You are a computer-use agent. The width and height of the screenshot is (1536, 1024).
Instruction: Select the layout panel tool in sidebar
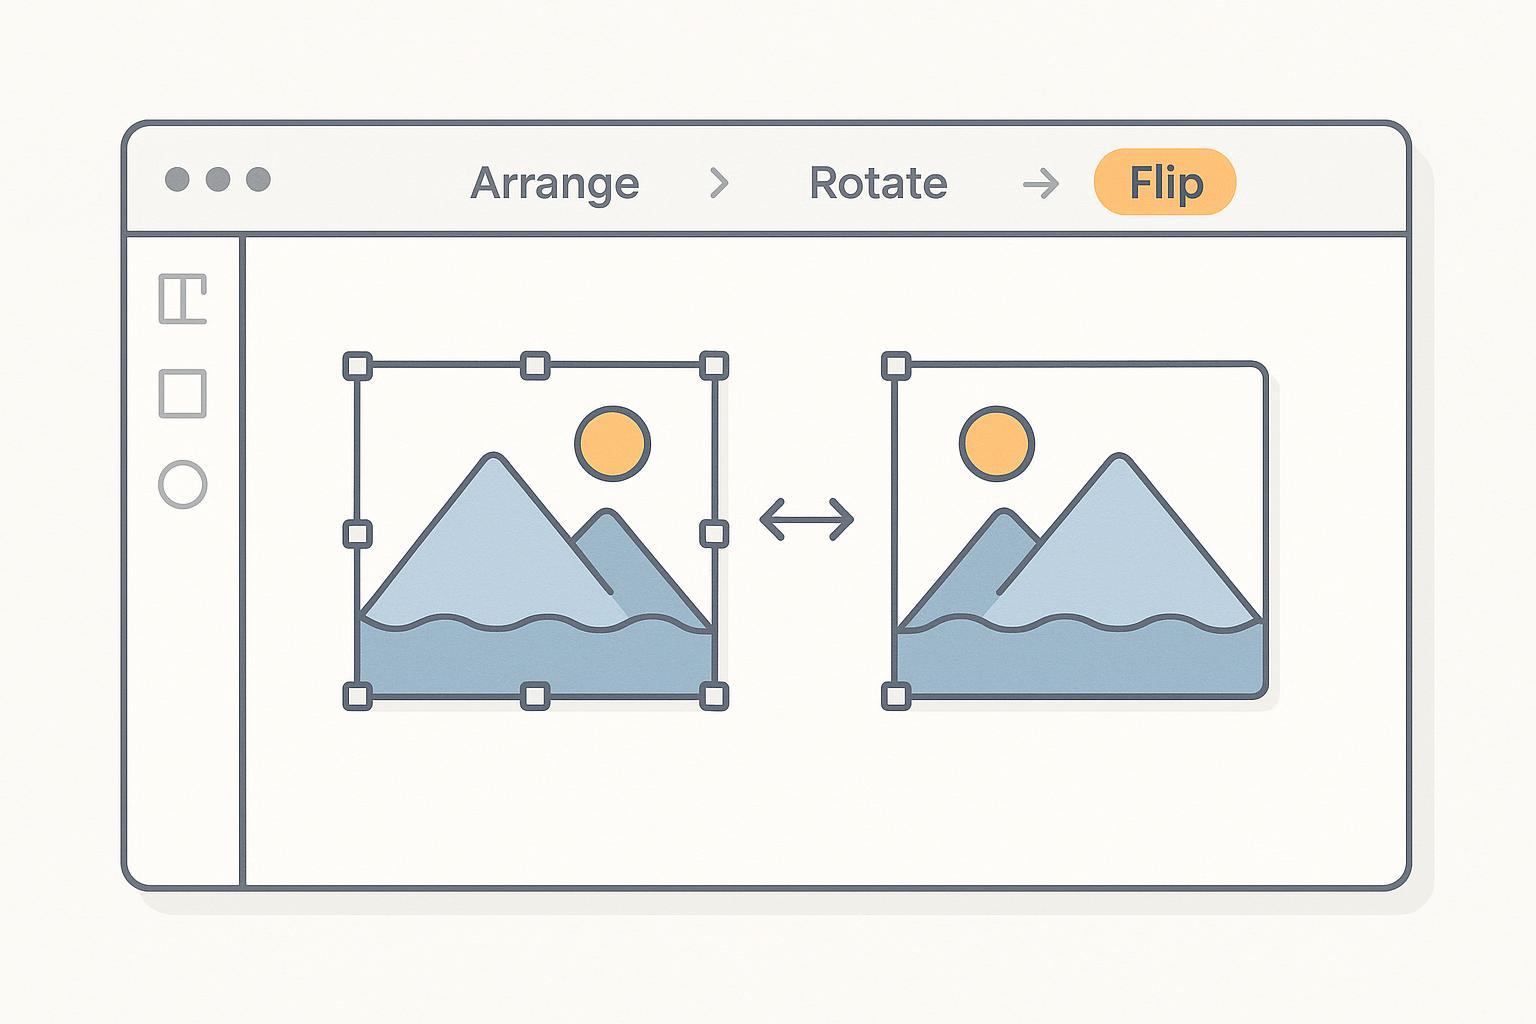183,299
